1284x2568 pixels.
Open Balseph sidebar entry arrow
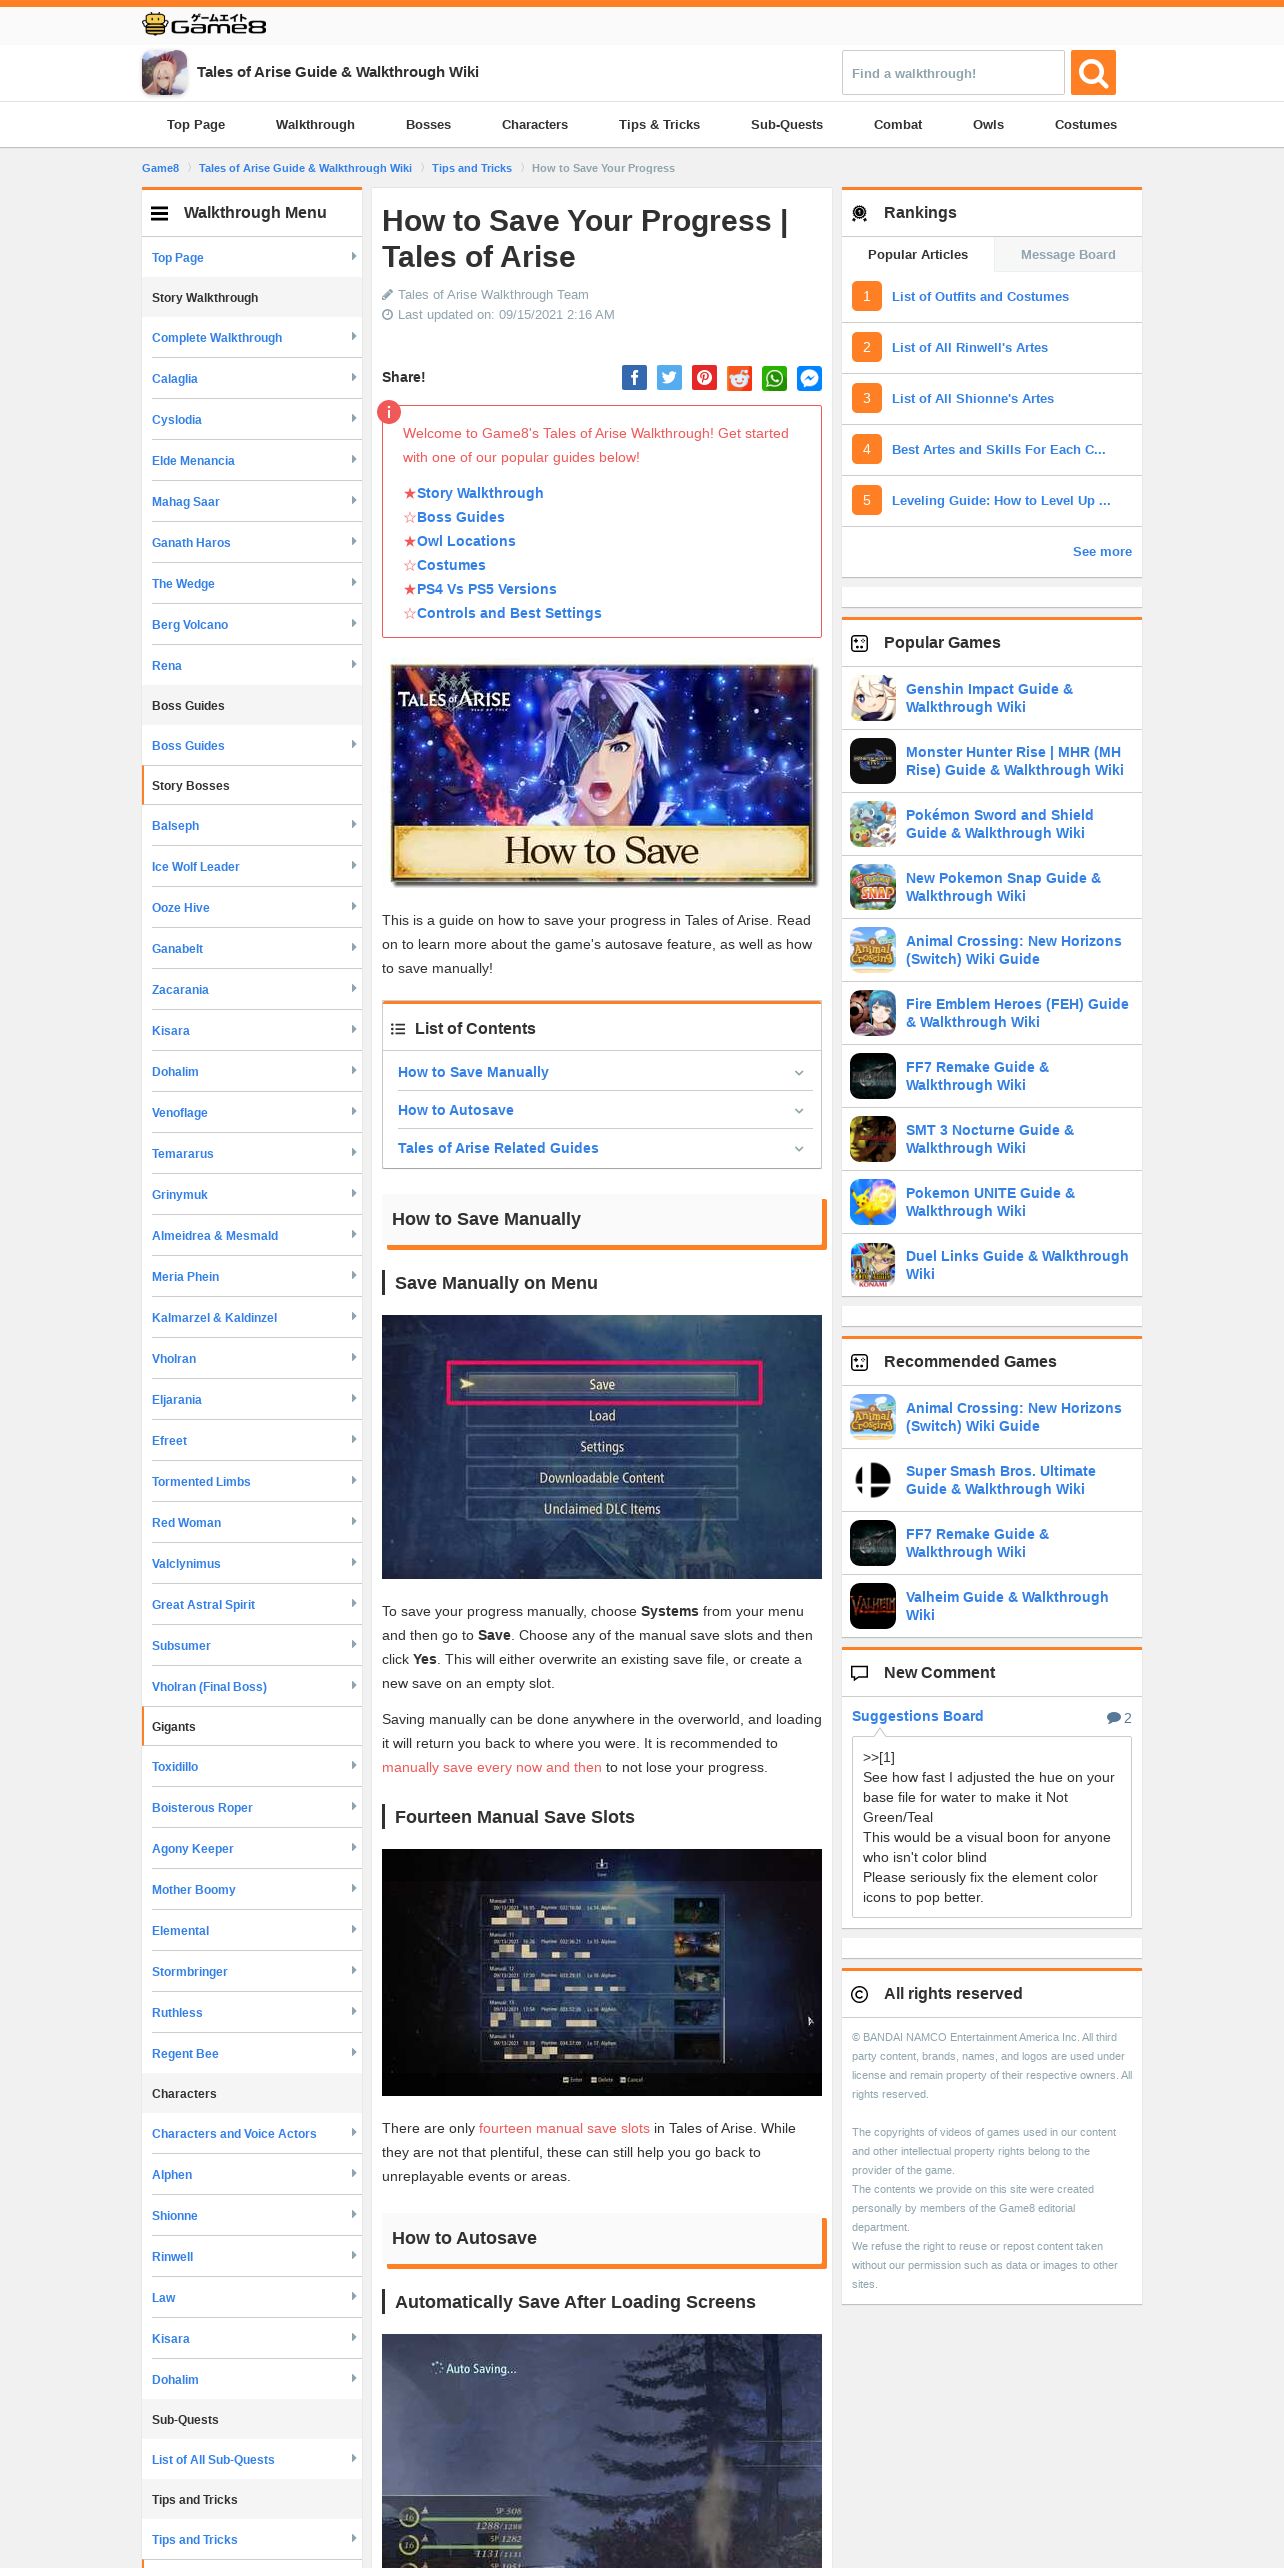pos(354,825)
